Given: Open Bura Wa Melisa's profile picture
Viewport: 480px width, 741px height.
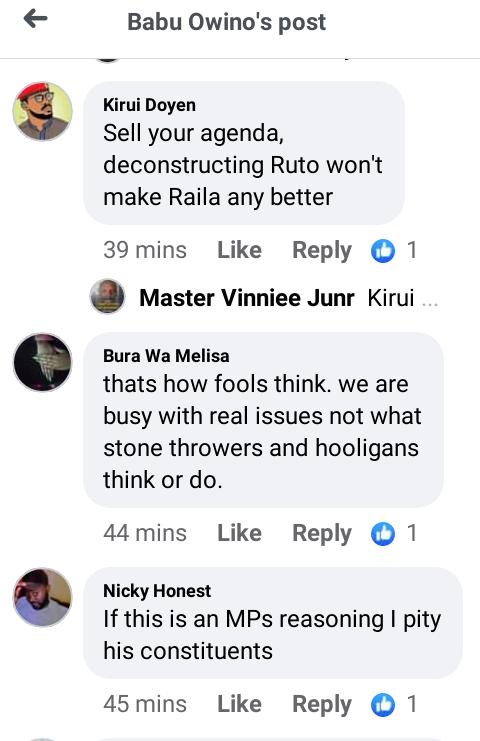Looking at the screenshot, I should click(x=43, y=362).
